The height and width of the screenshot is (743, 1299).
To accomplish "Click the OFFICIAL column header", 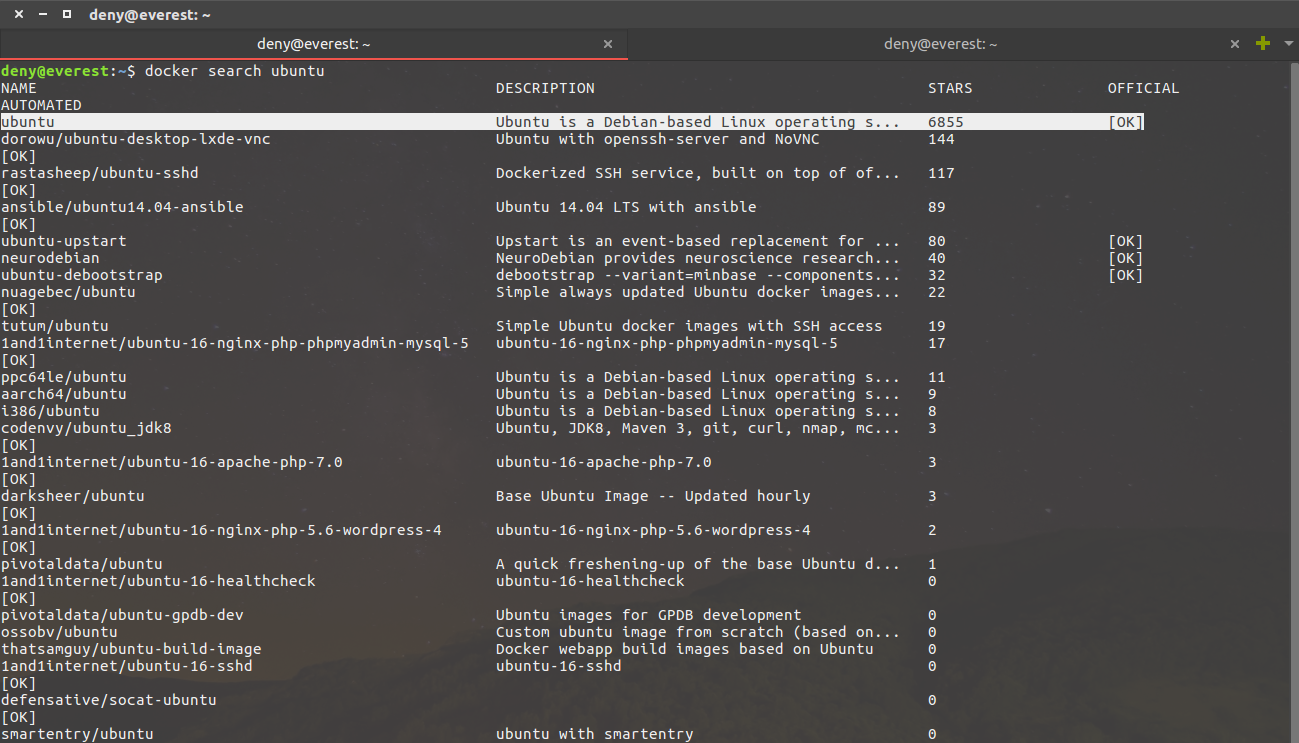I will pyautogui.click(x=1143, y=87).
